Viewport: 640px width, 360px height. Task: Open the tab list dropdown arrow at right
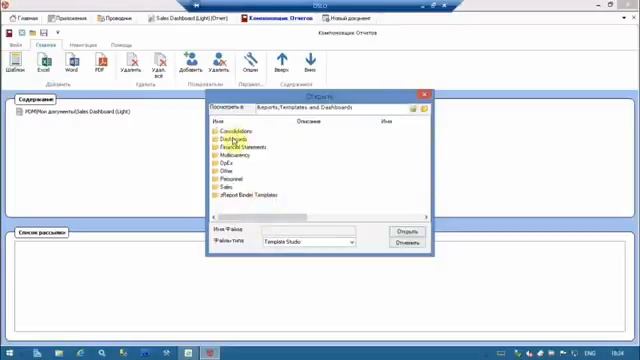click(x=624, y=18)
